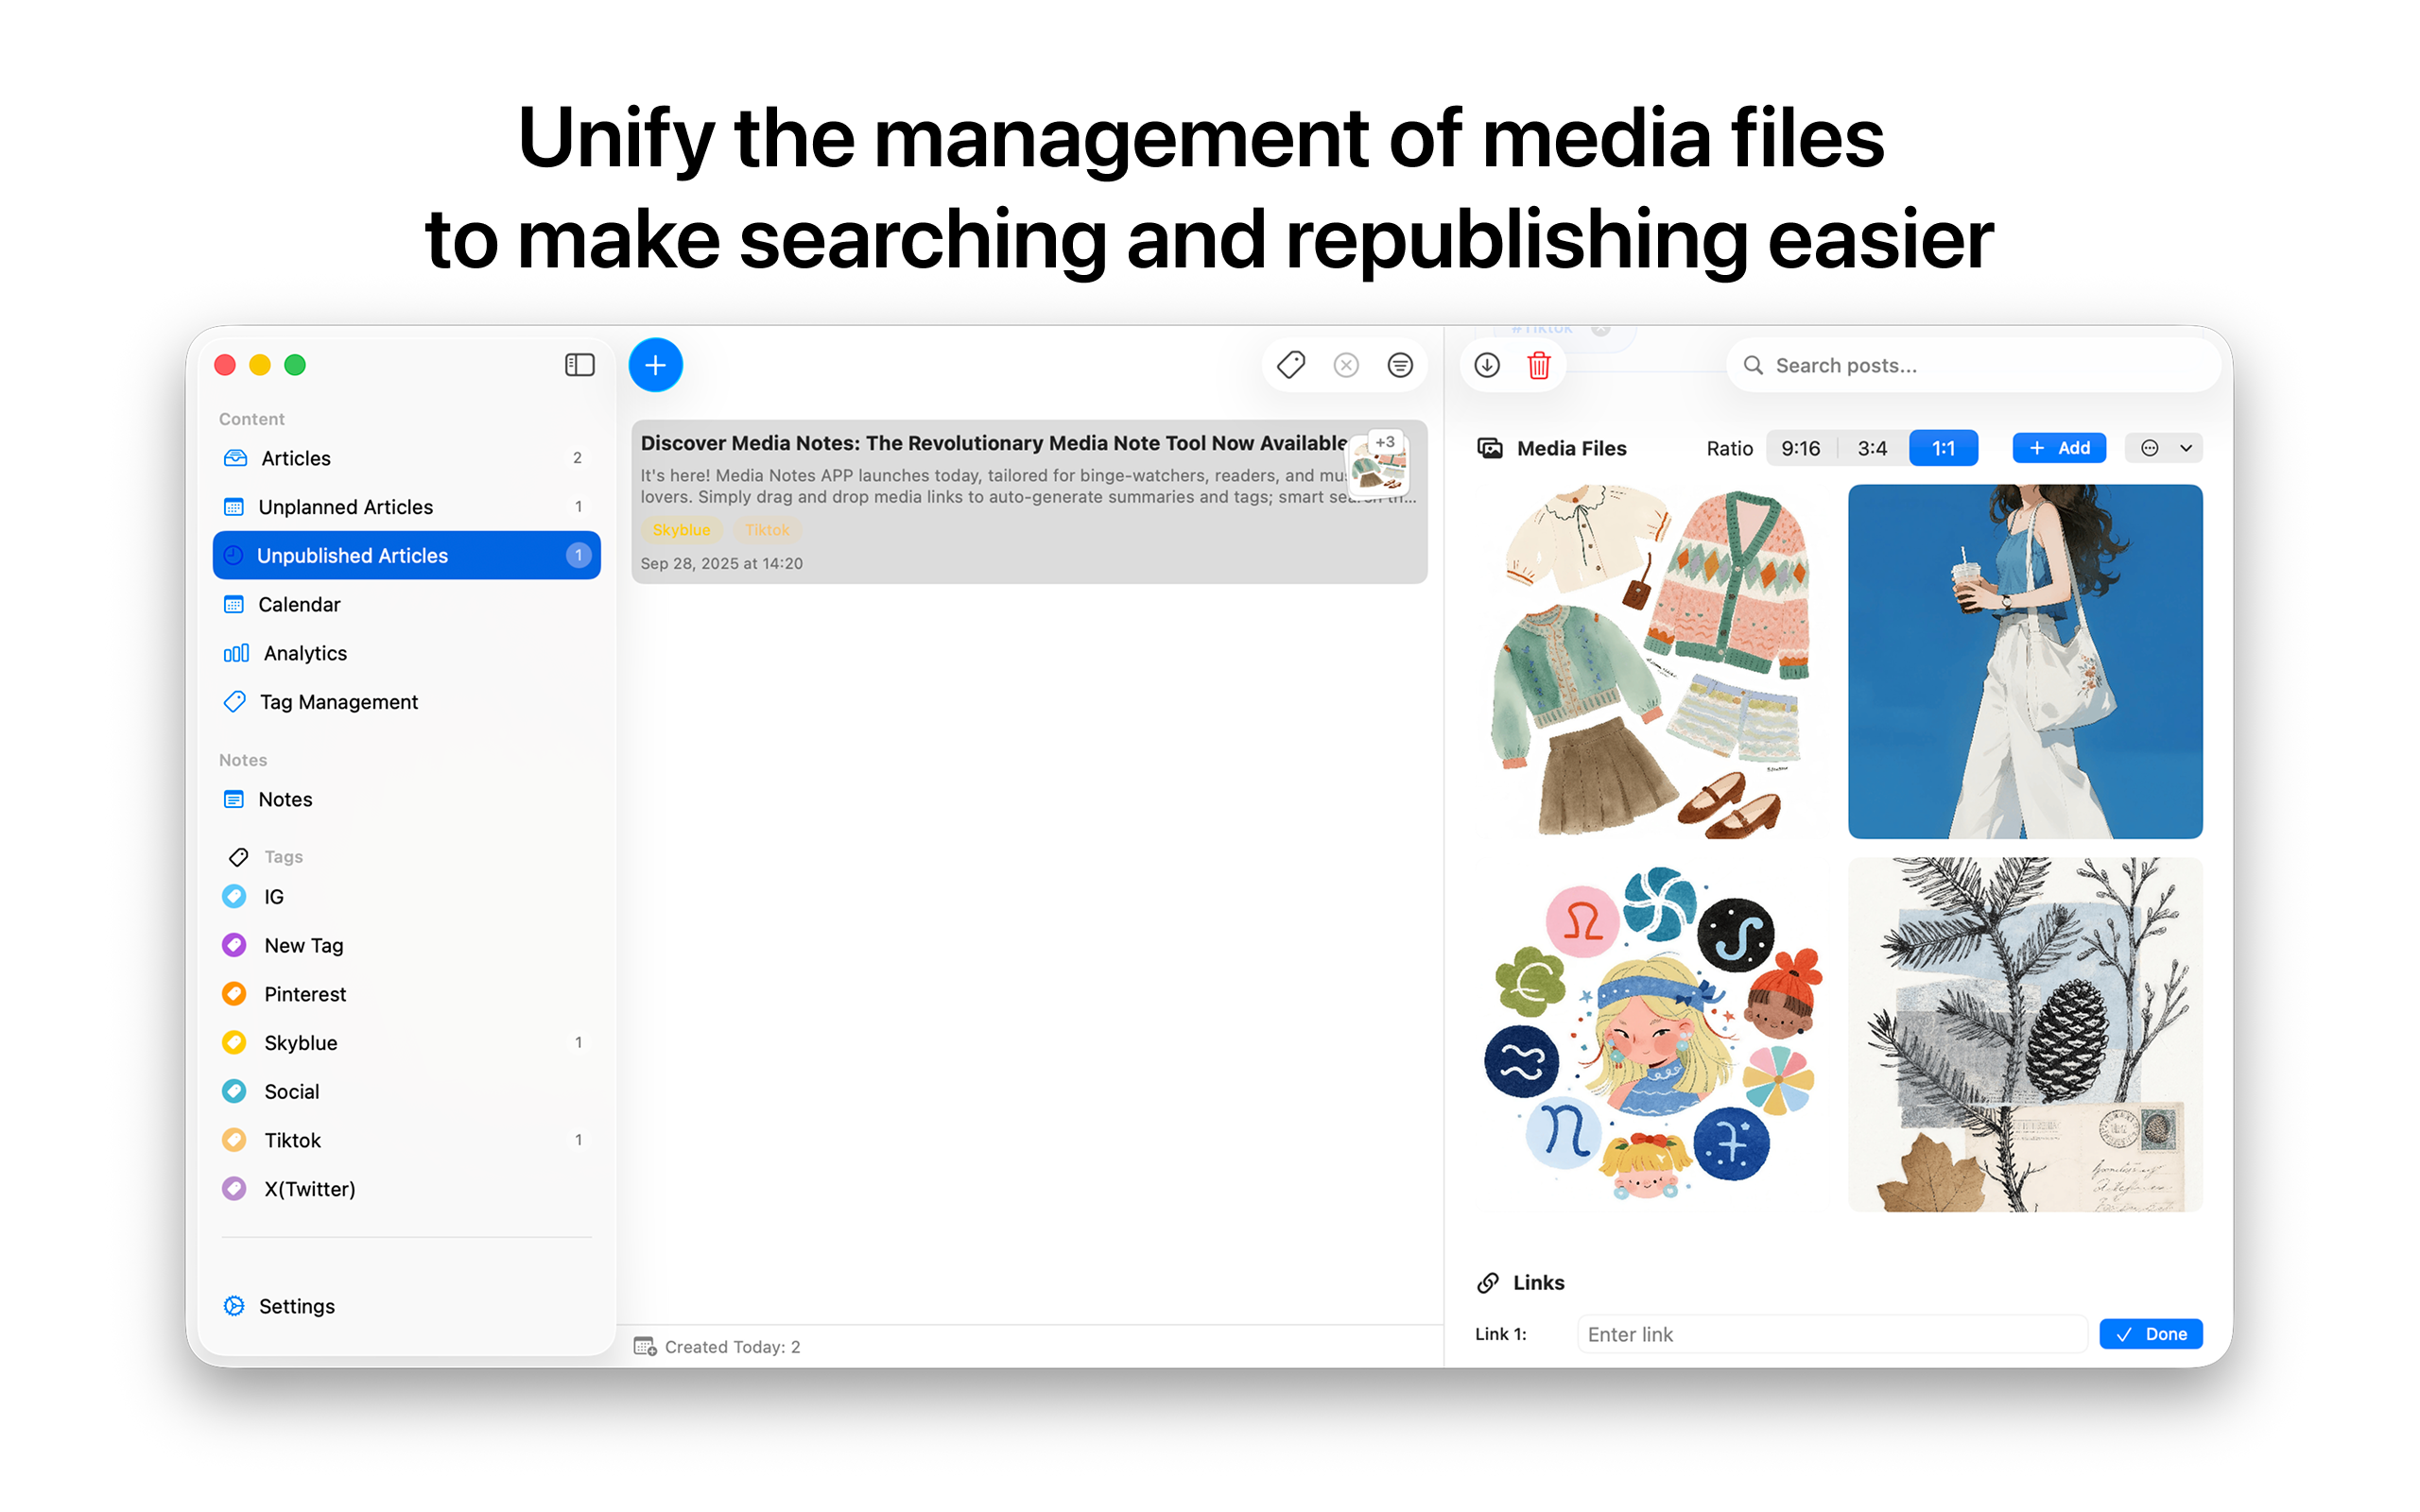Select the 3:4 aspect ratio
This screenshot has width=2420, height=1512.
1872,448
